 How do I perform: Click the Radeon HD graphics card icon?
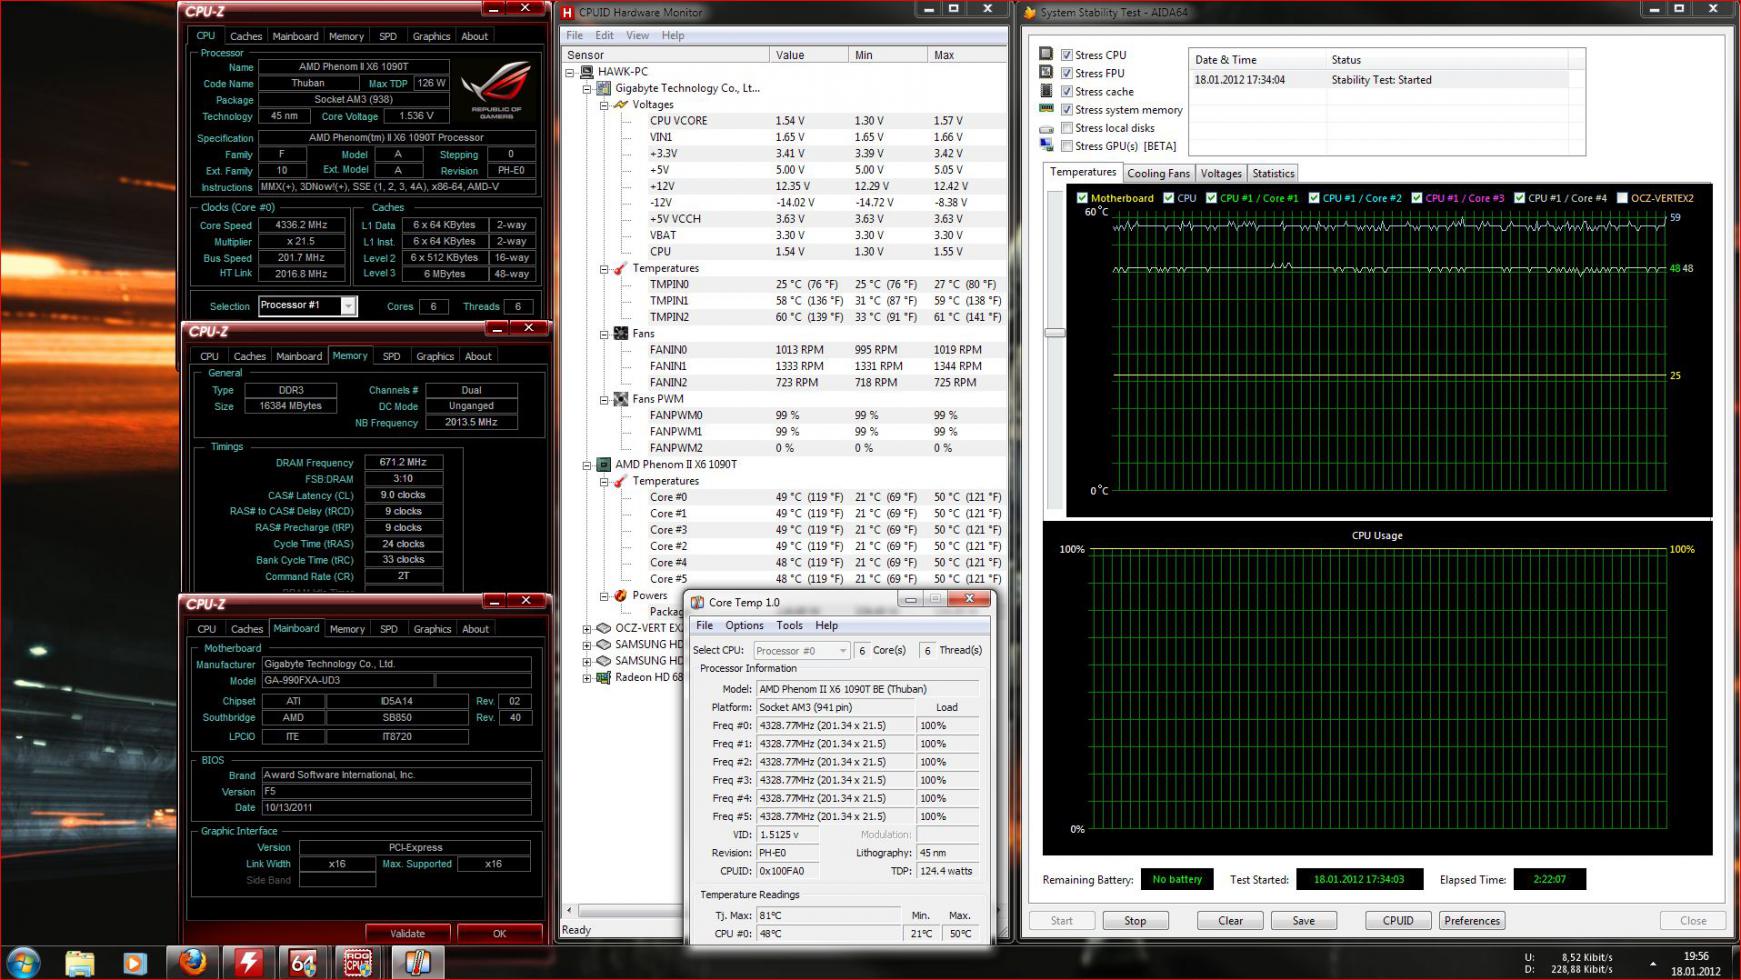[603, 677]
